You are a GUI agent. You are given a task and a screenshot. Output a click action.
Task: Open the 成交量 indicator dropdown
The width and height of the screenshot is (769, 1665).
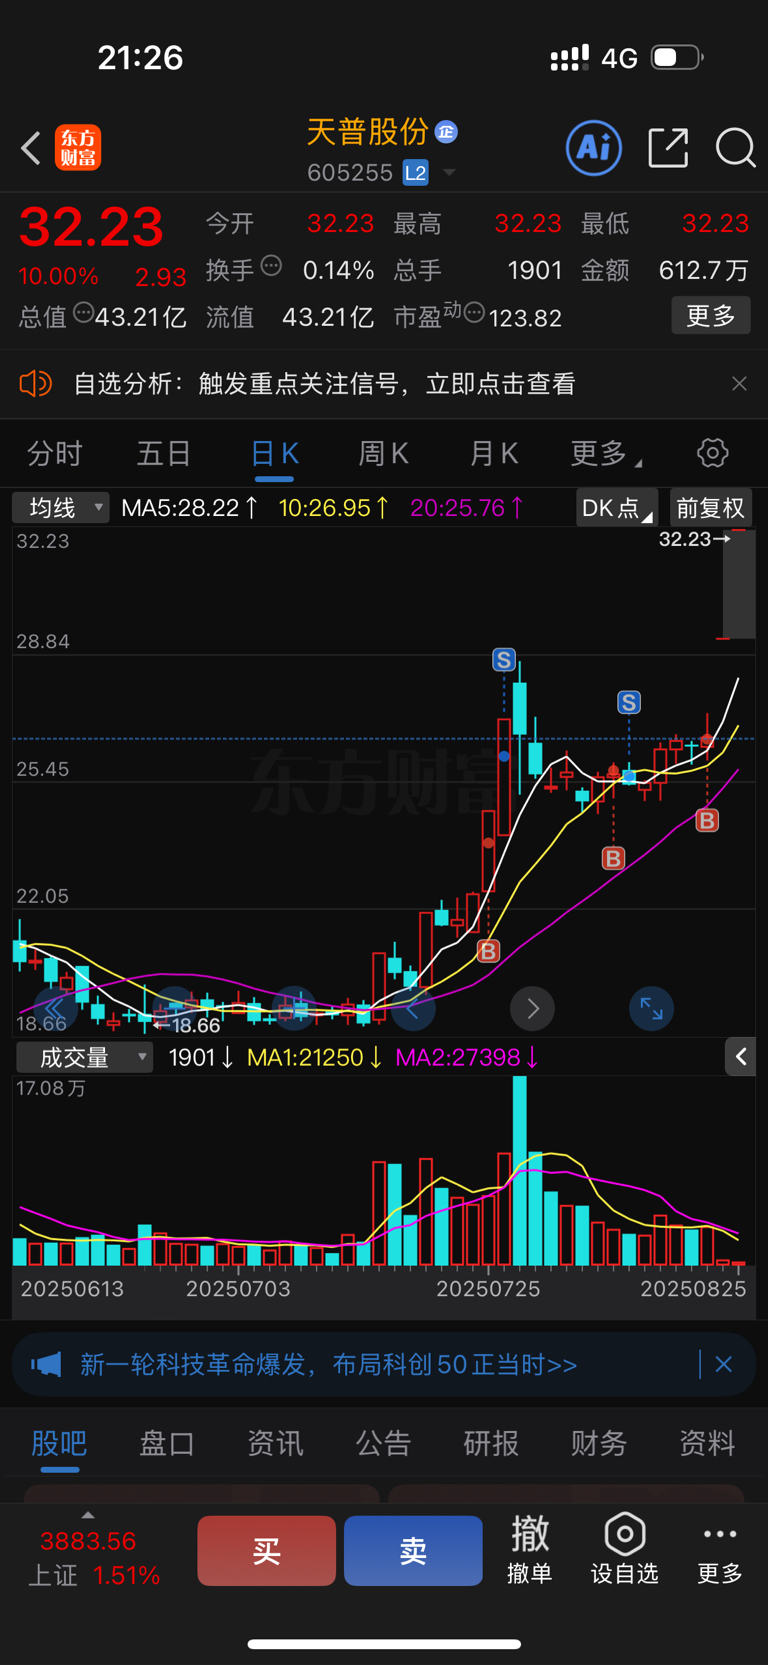[84, 1057]
